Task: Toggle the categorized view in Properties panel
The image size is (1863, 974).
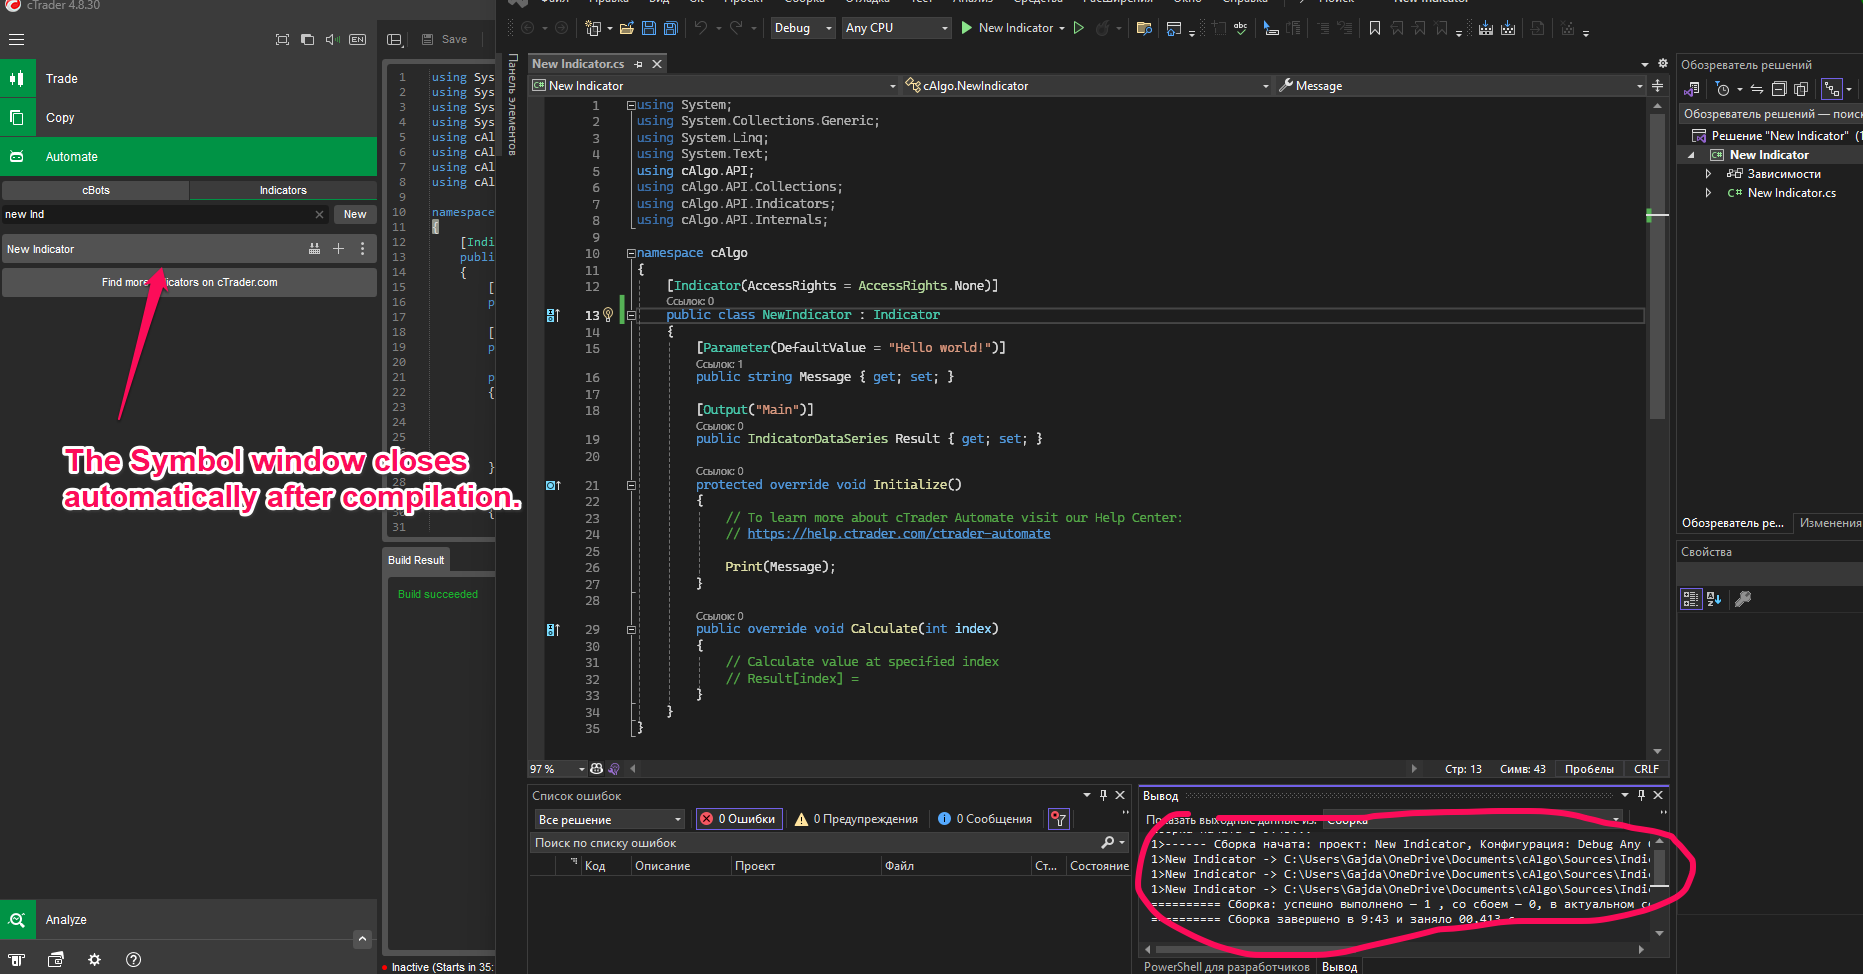Action: pos(1690,599)
